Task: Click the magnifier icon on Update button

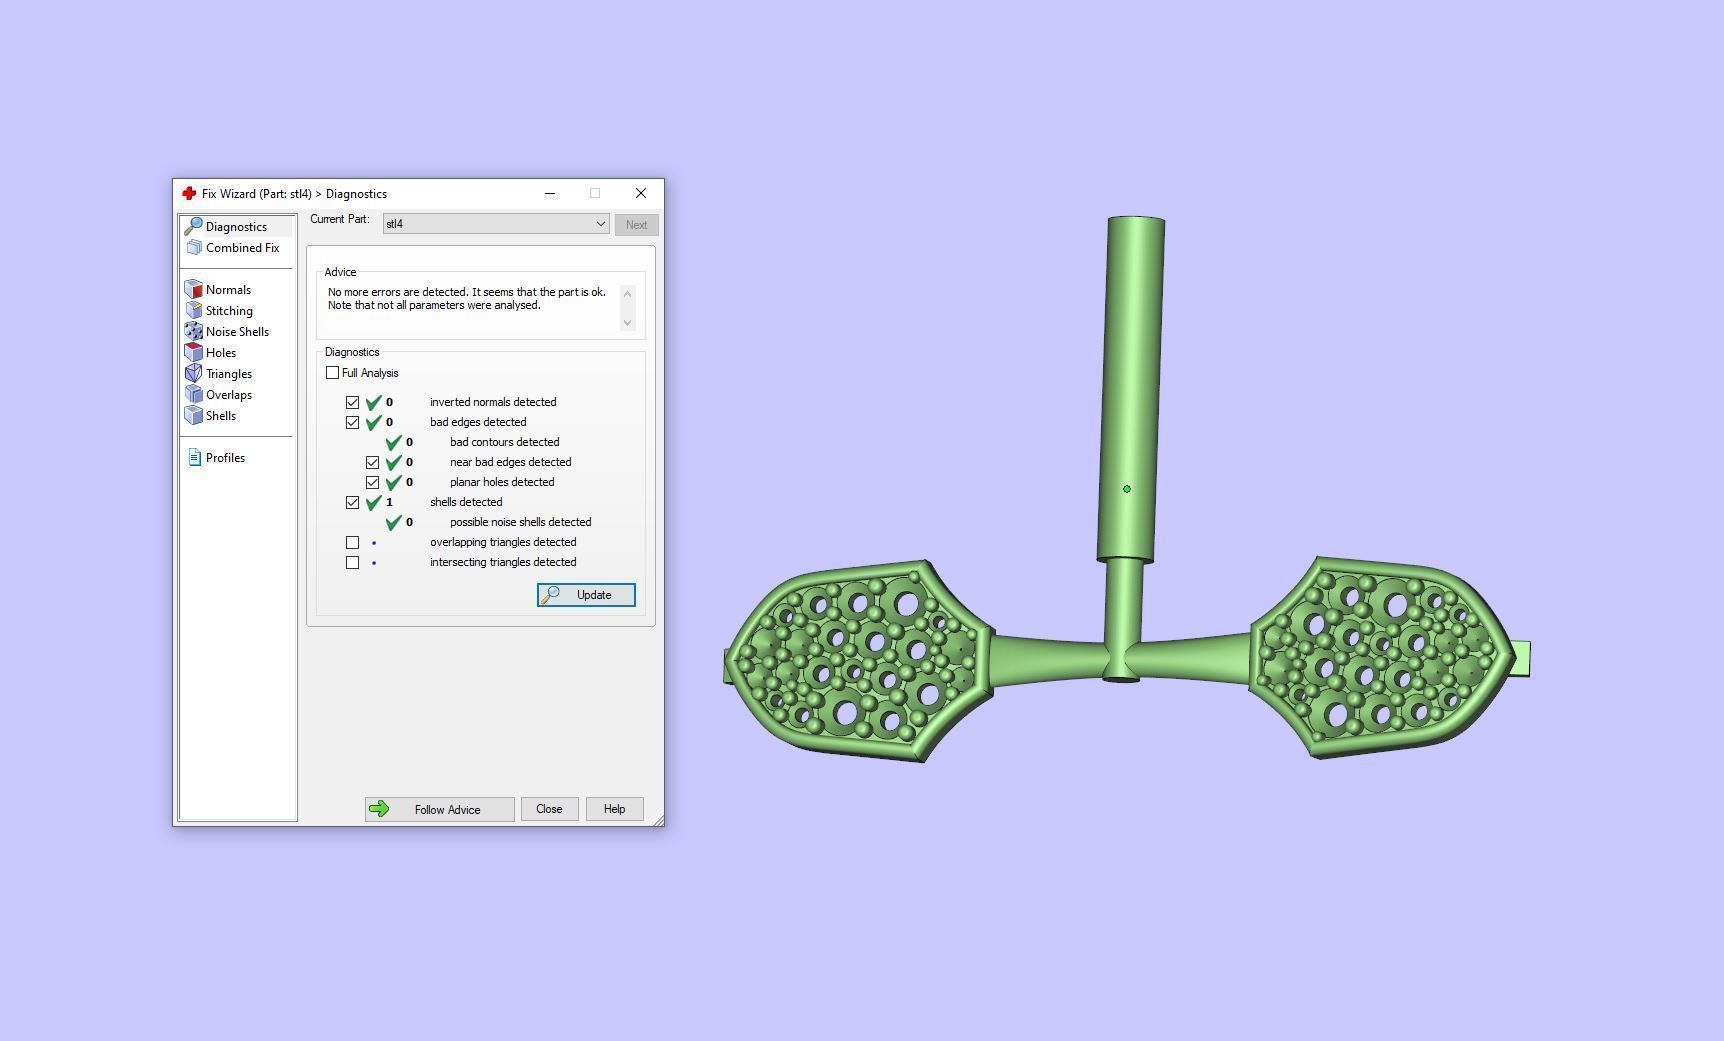Action: [550, 595]
